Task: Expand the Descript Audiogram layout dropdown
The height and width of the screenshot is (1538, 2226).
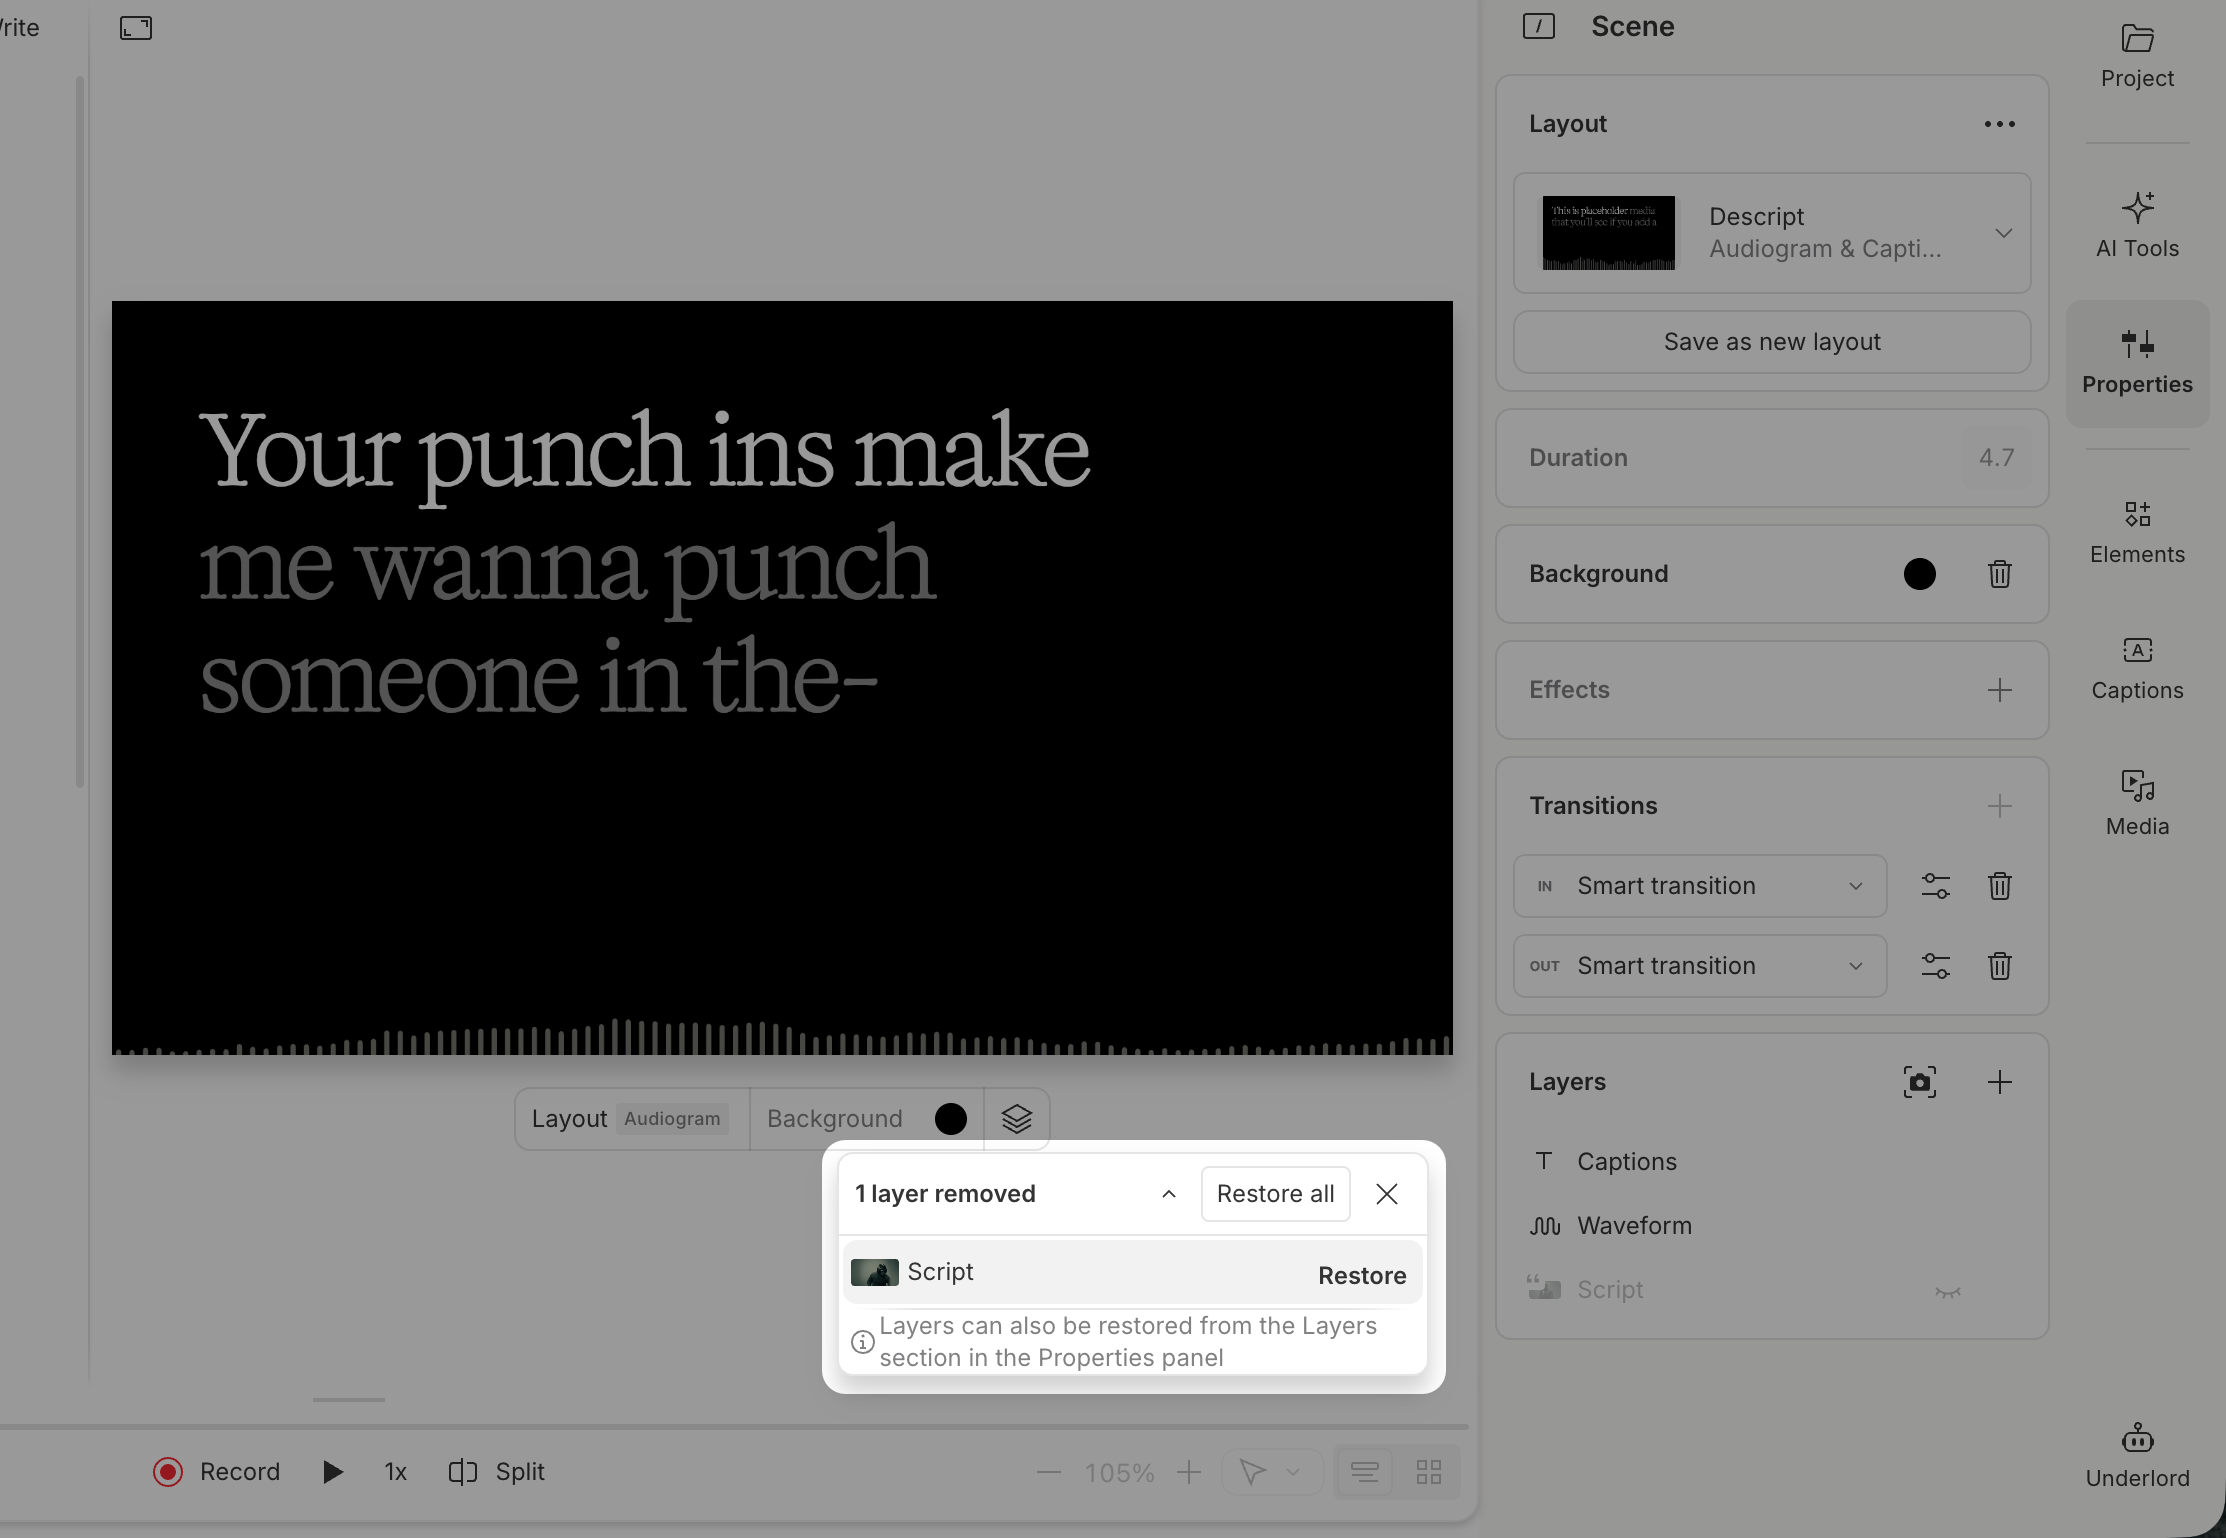Action: (2005, 233)
